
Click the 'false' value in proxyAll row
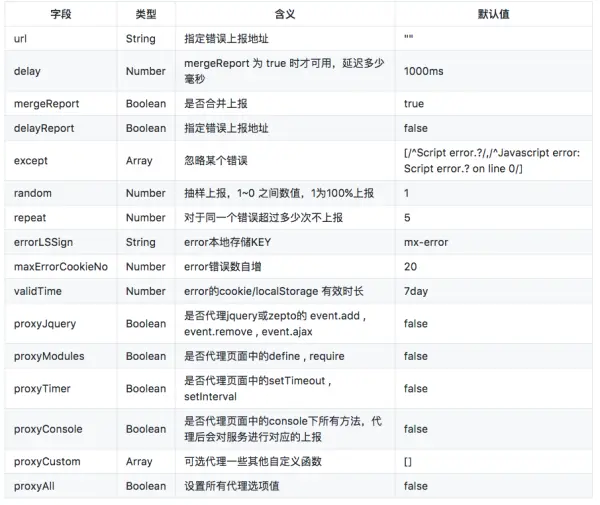(x=416, y=486)
